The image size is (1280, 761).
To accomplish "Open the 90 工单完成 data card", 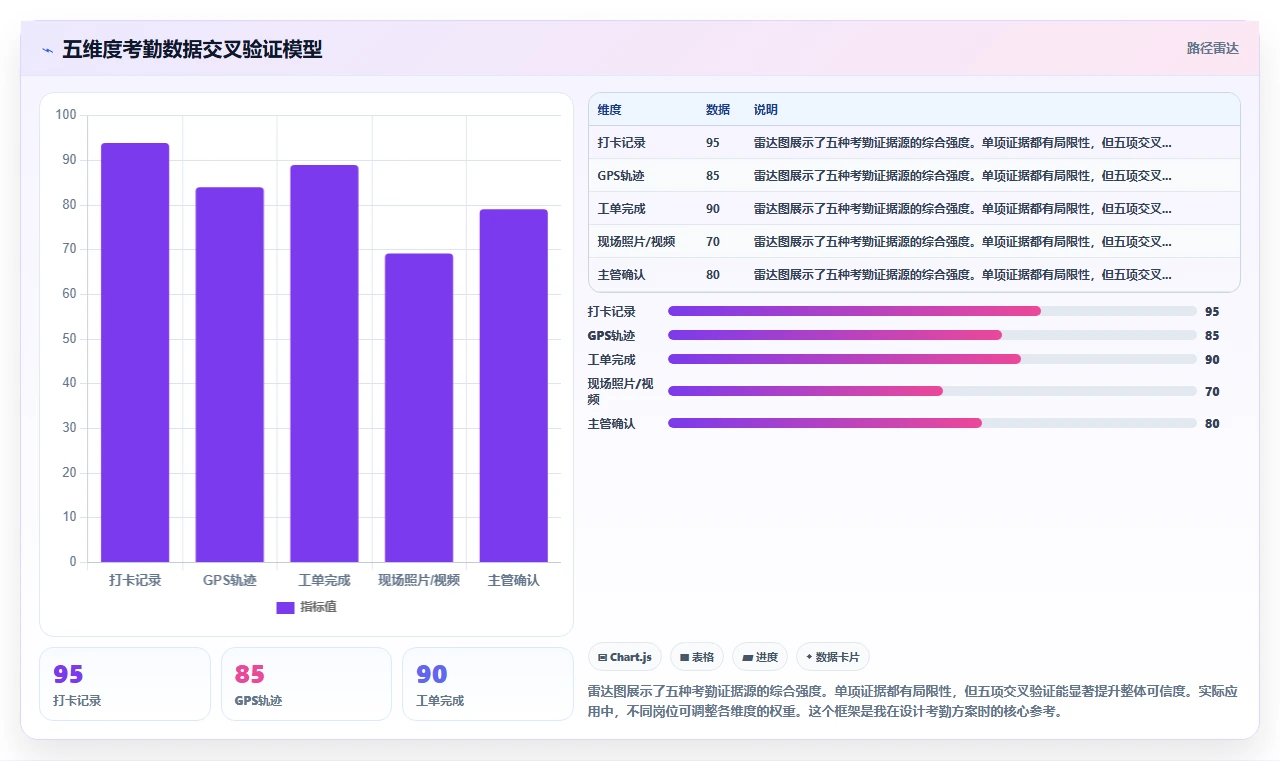I will point(488,684).
